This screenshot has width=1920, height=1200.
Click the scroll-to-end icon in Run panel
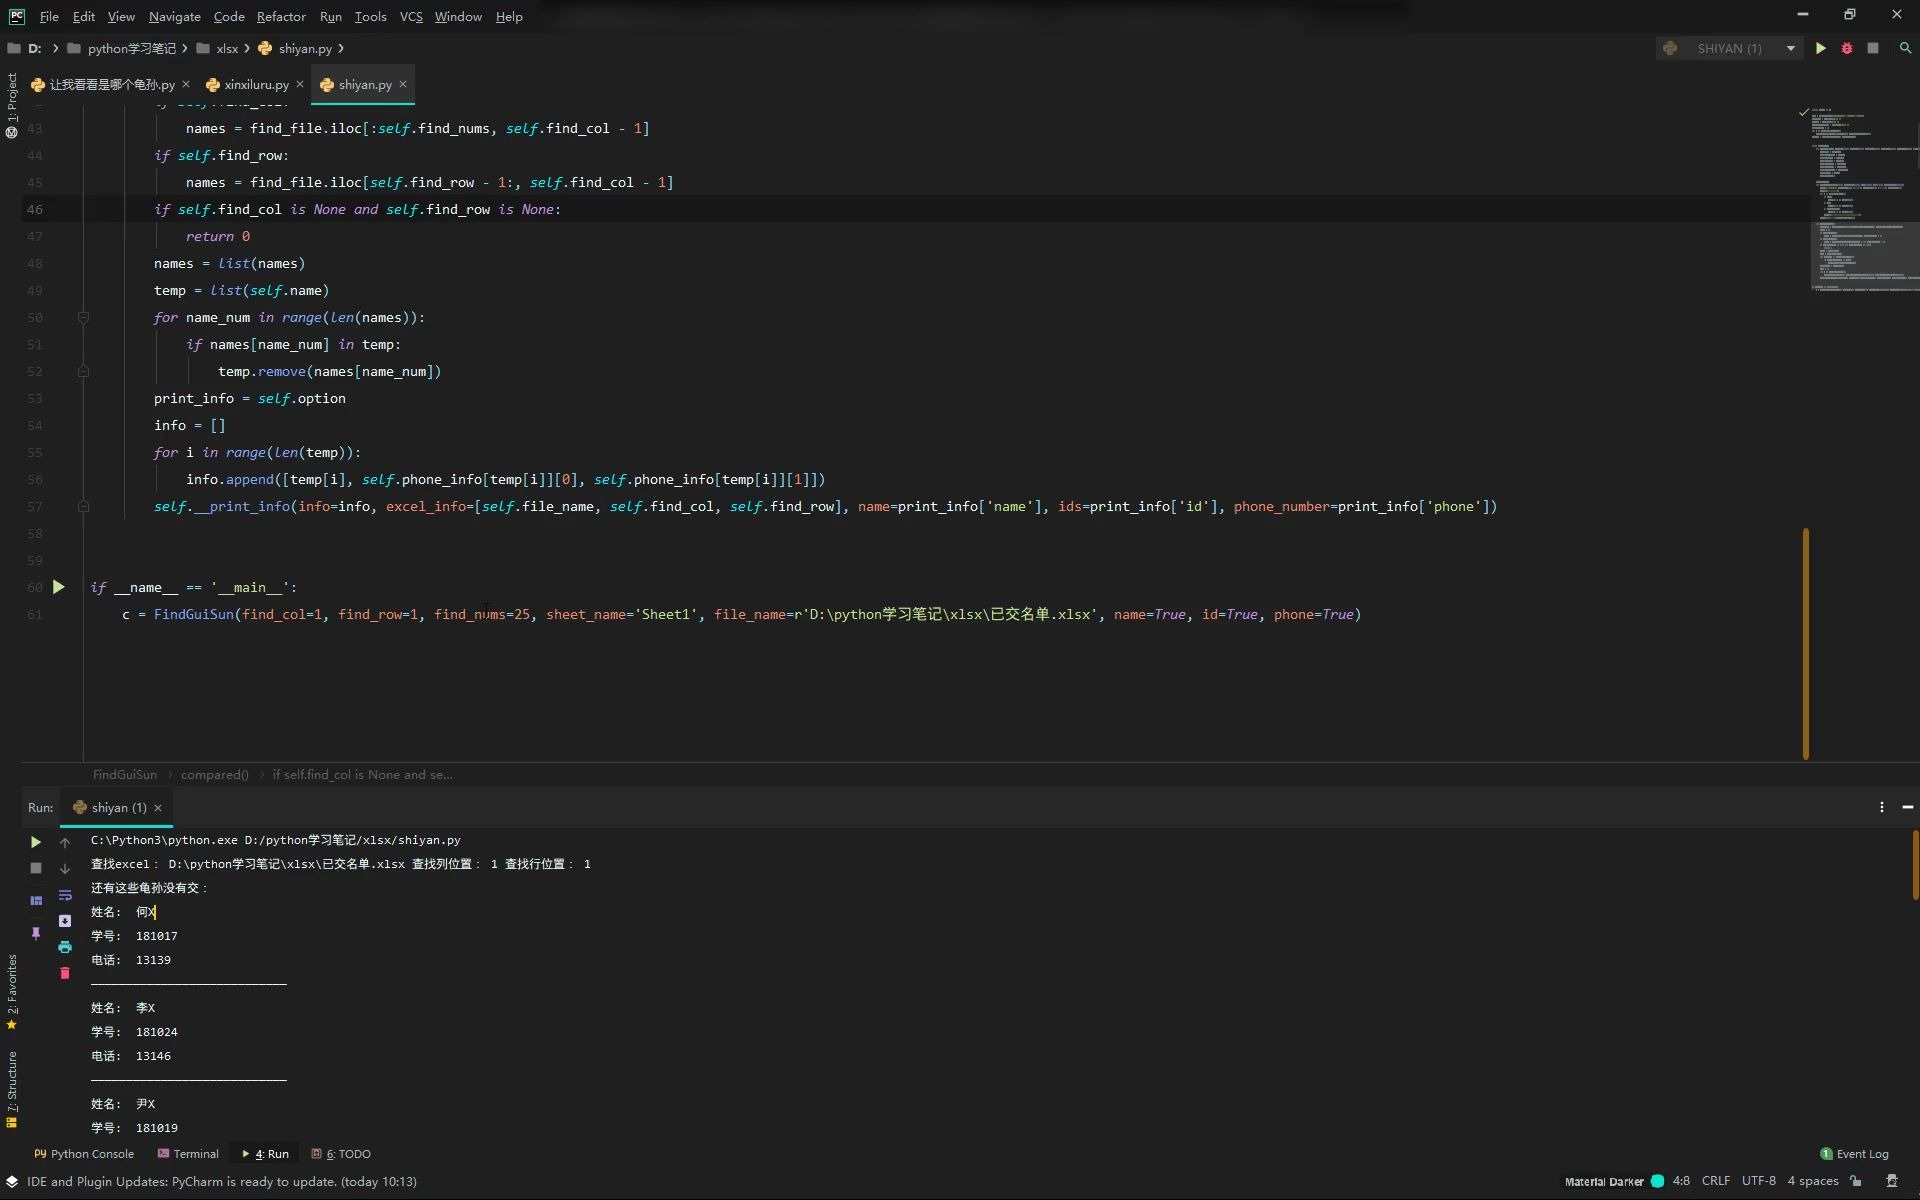(65, 921)
